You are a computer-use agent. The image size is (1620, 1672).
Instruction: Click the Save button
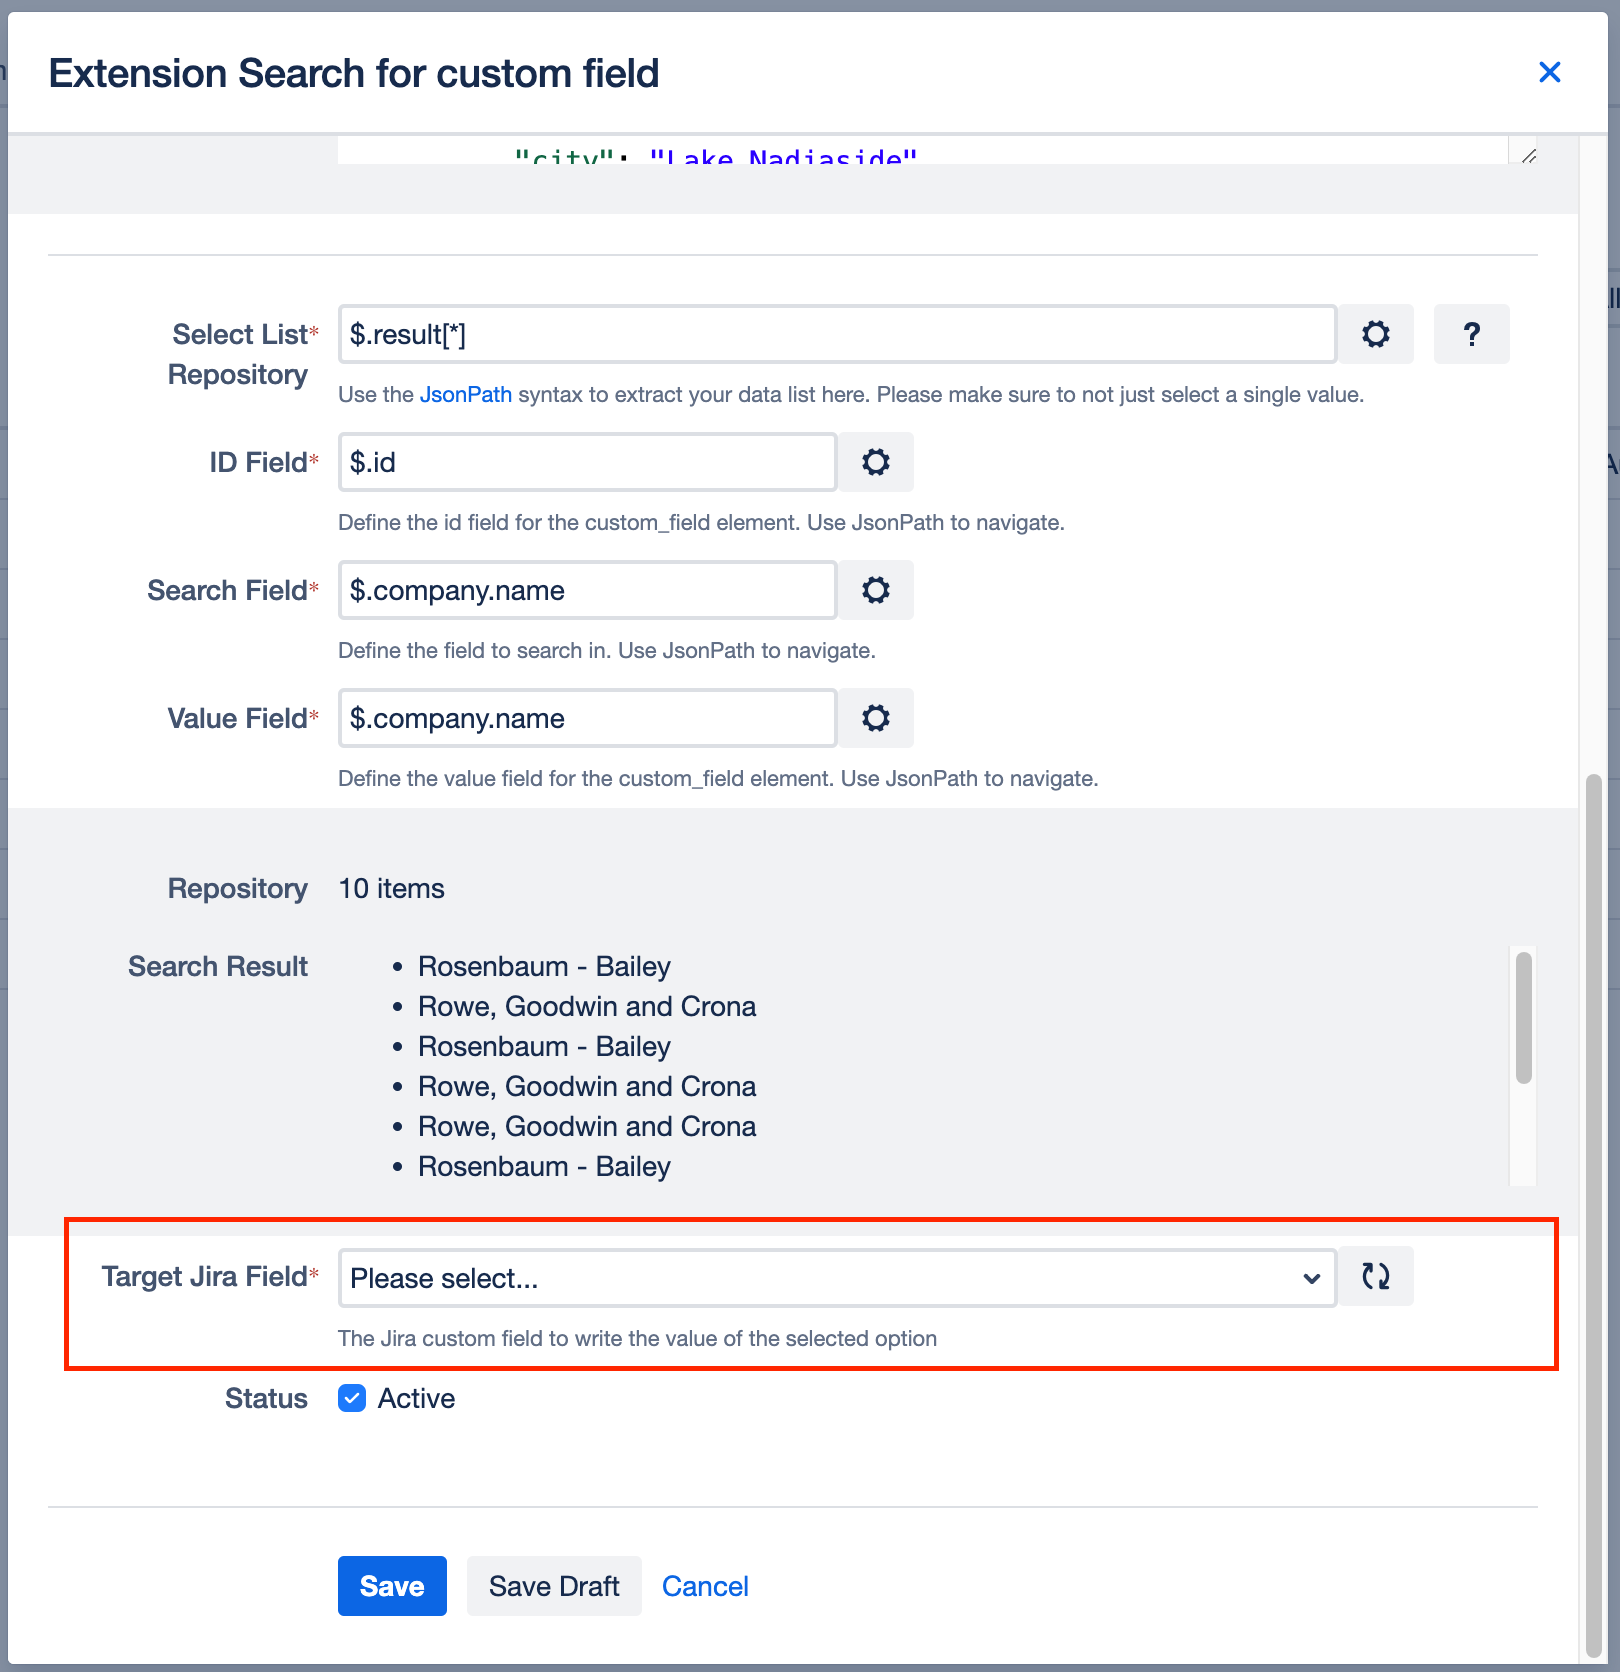(392, 1586)
